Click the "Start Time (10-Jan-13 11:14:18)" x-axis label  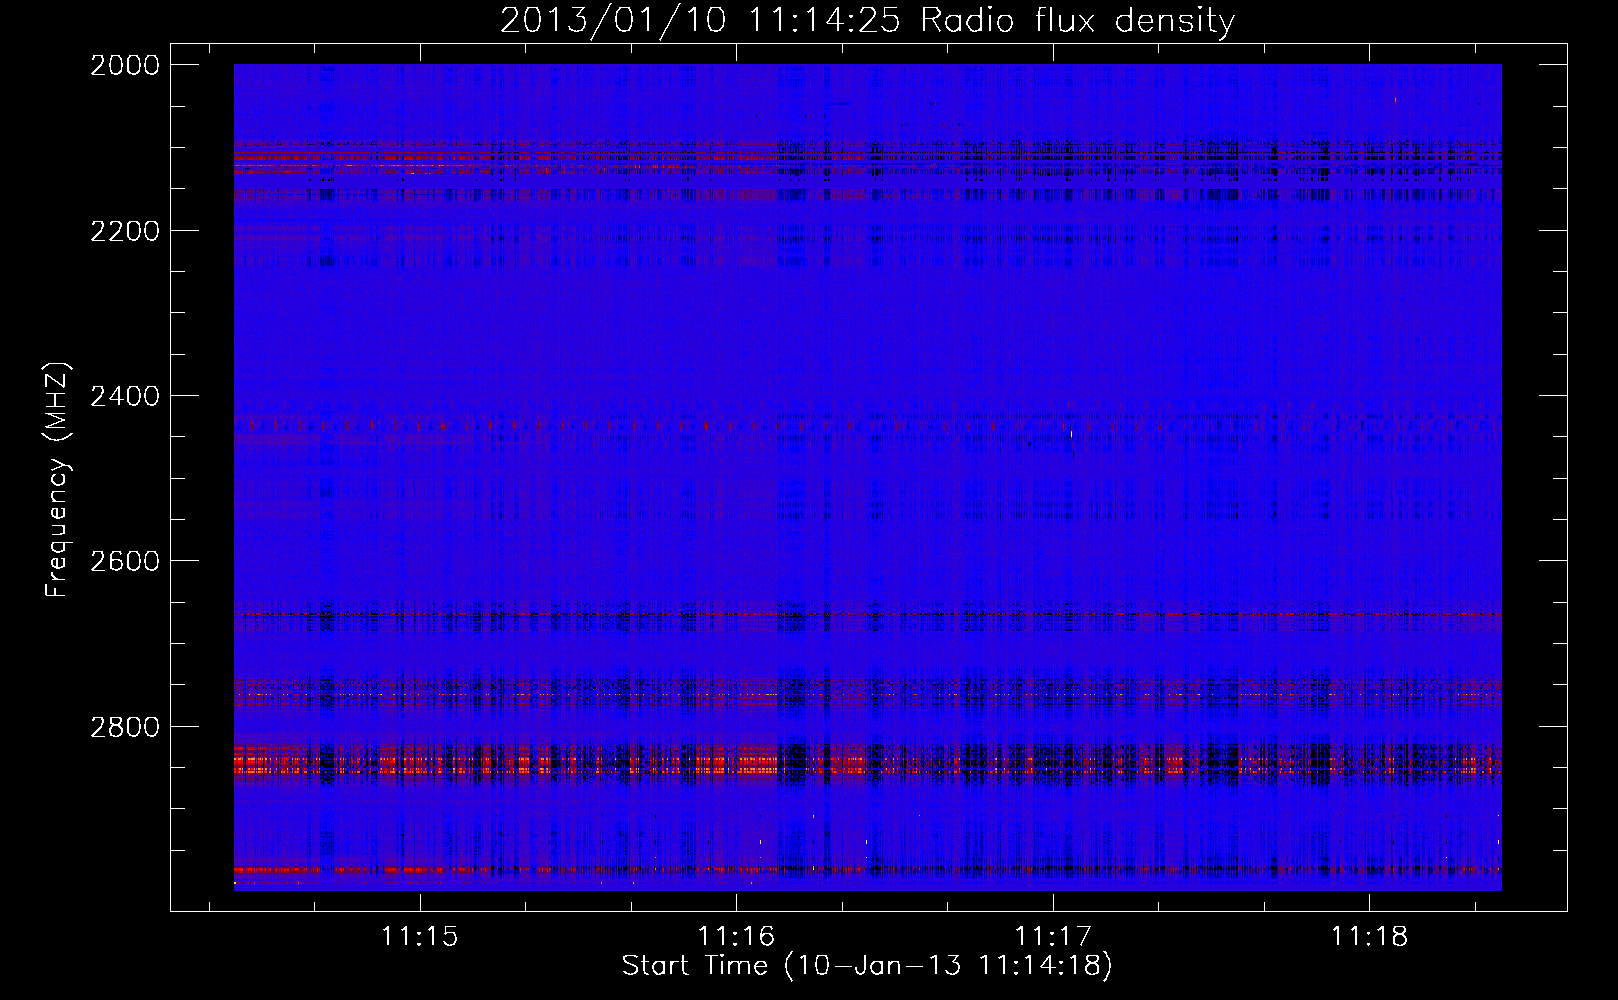coord(867,966)
